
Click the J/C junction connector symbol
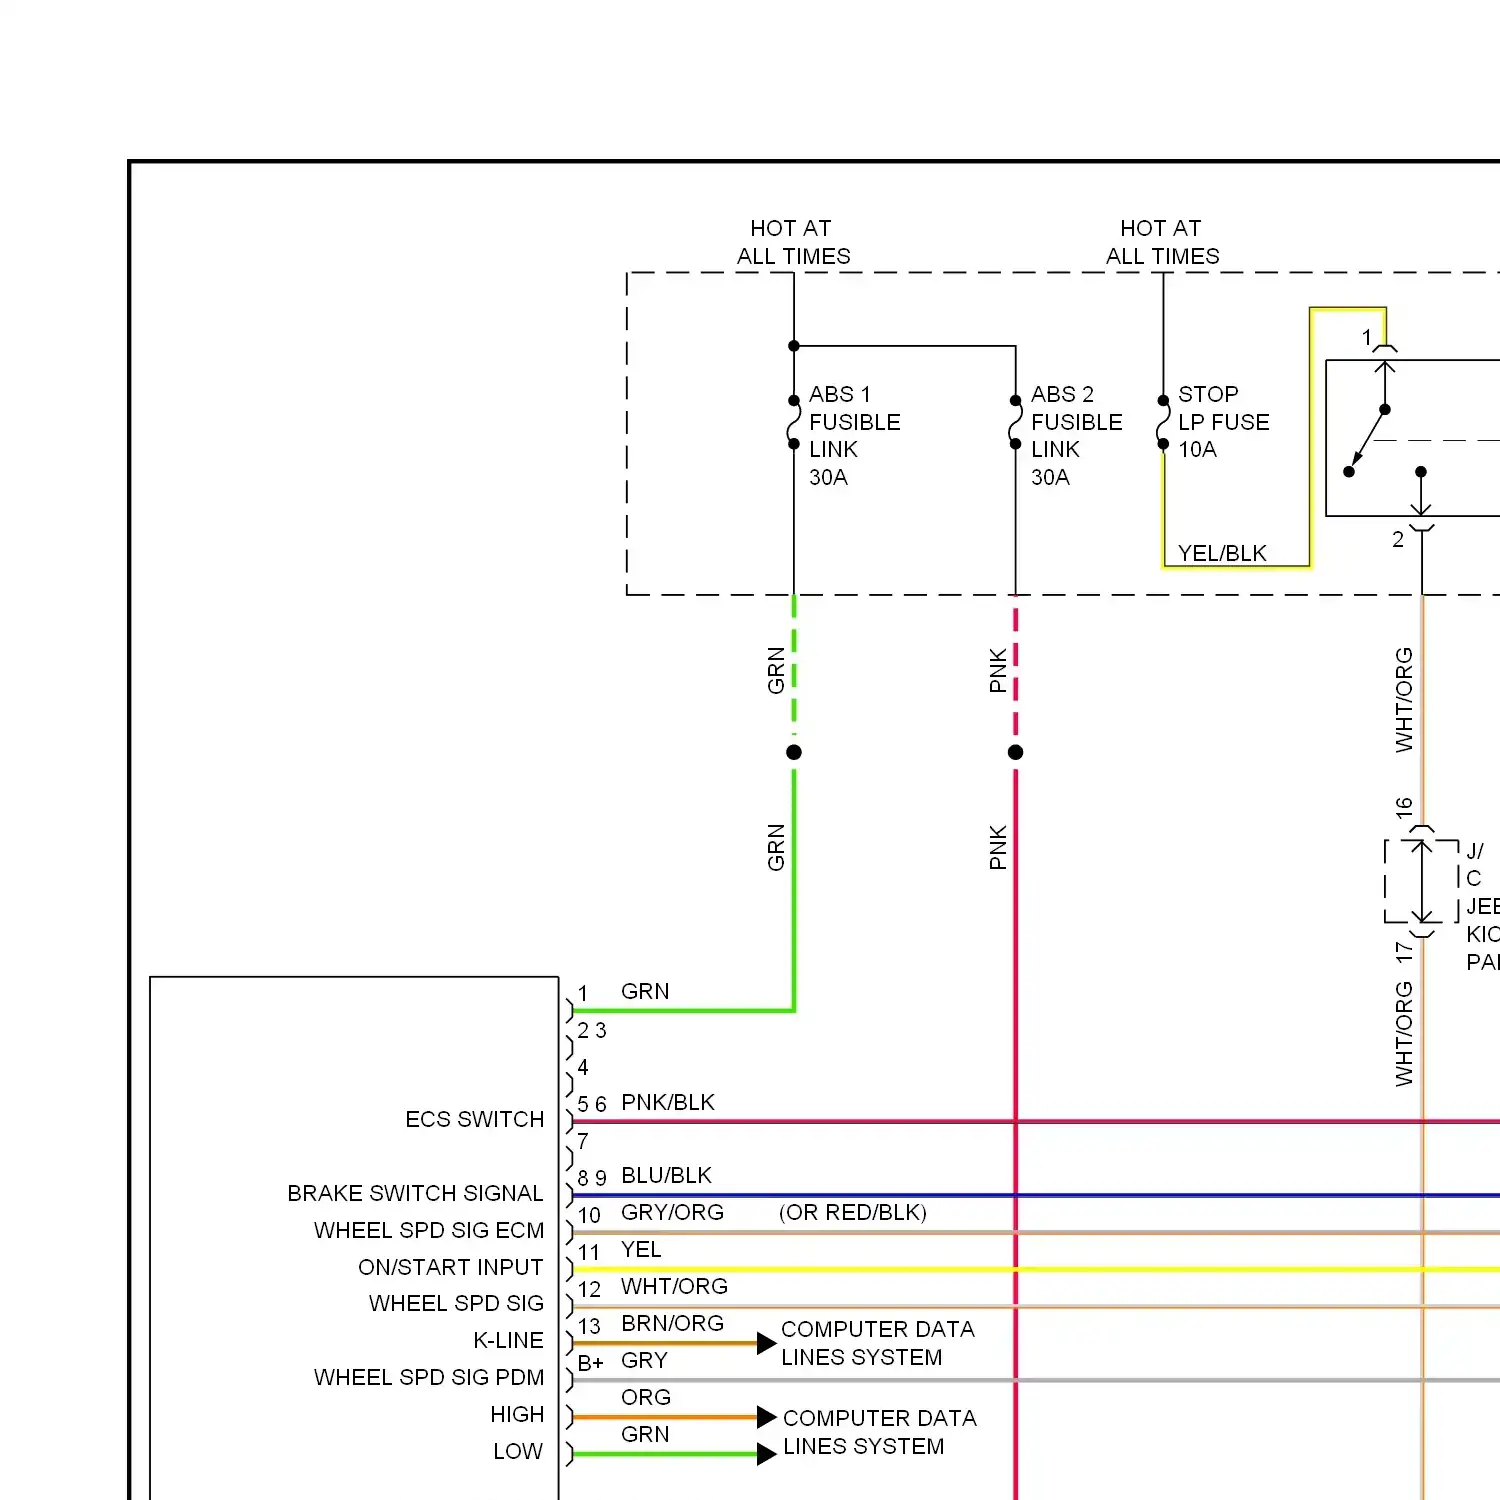tap(1422, 881)
